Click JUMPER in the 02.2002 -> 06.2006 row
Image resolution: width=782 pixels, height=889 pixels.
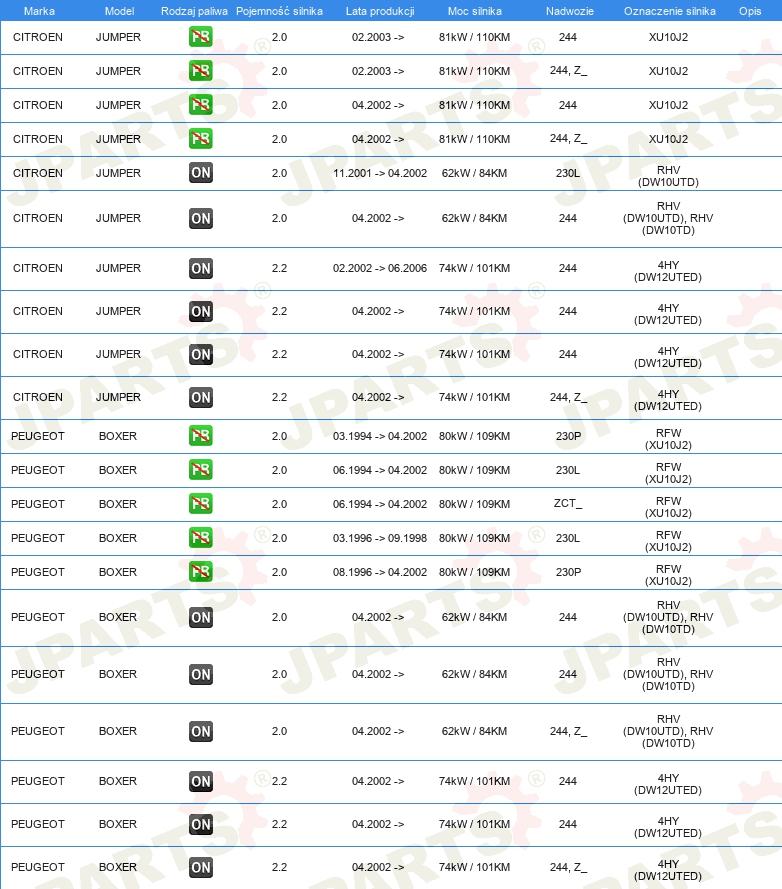tap(118, 268)
